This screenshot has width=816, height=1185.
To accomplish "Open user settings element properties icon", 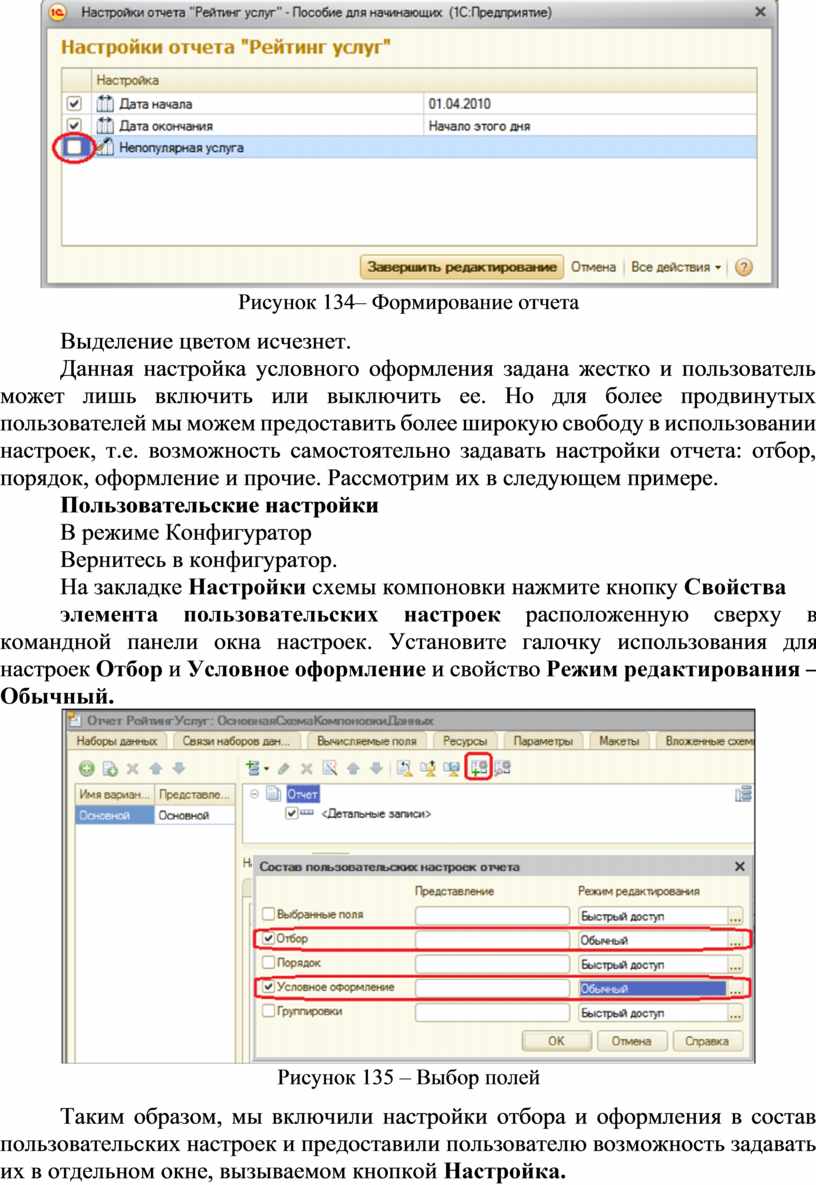I will 479,768.
